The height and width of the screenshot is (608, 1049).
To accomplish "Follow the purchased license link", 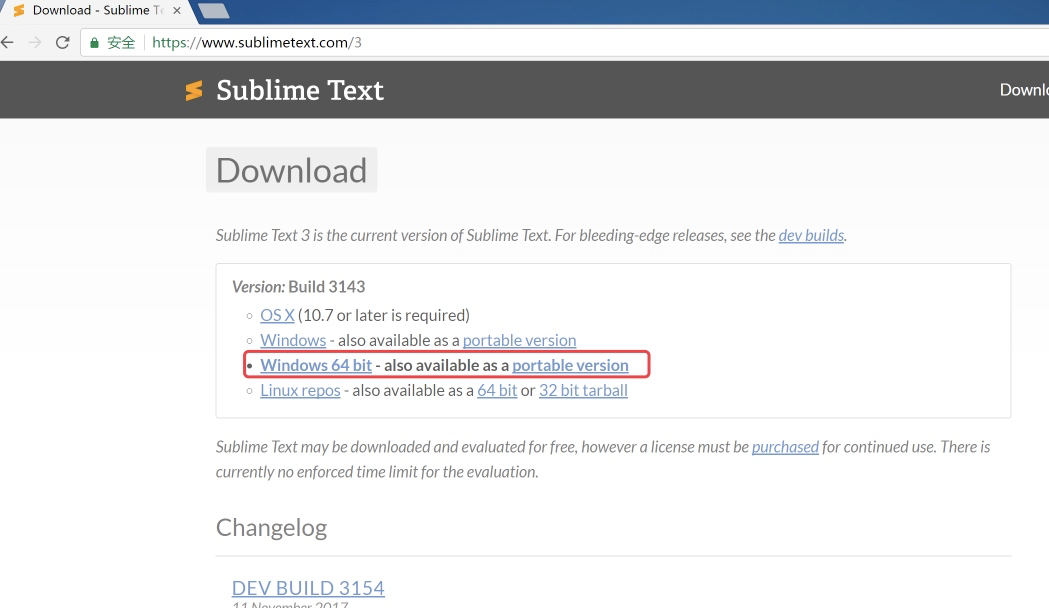I will [x=785, y=447].
